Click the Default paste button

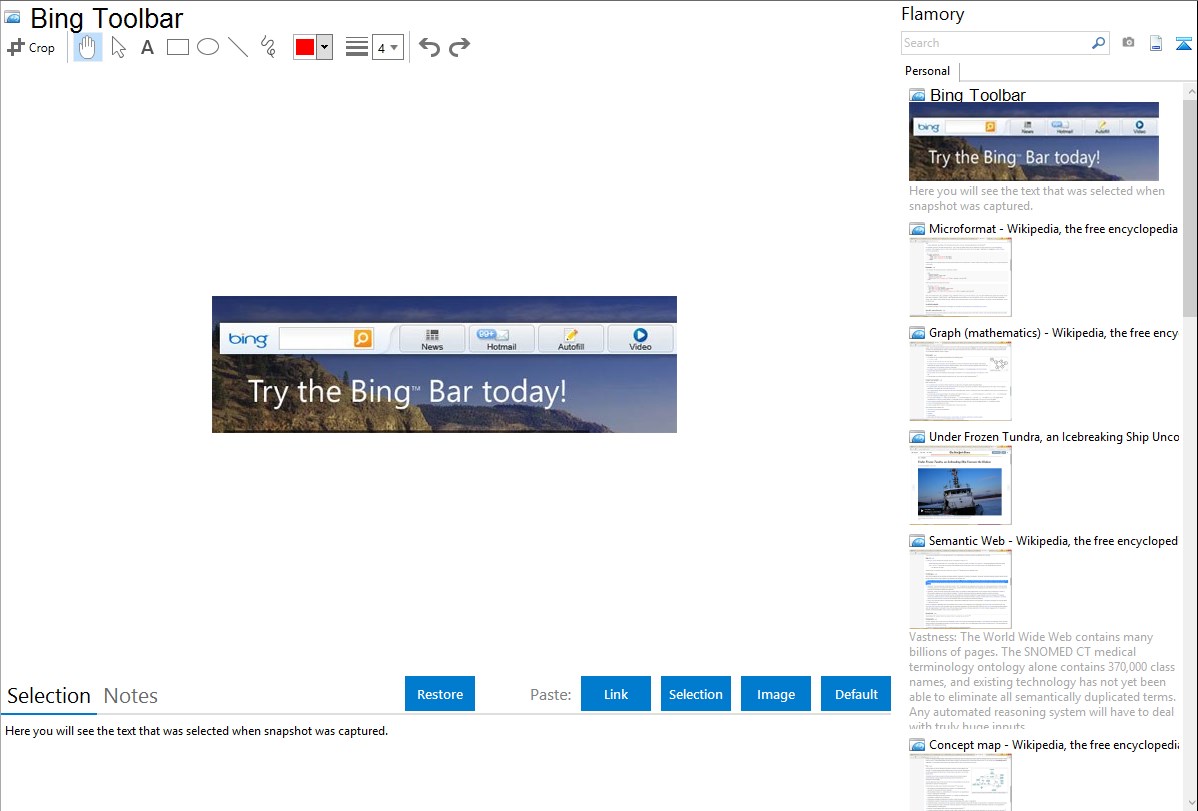pos(856,694)
